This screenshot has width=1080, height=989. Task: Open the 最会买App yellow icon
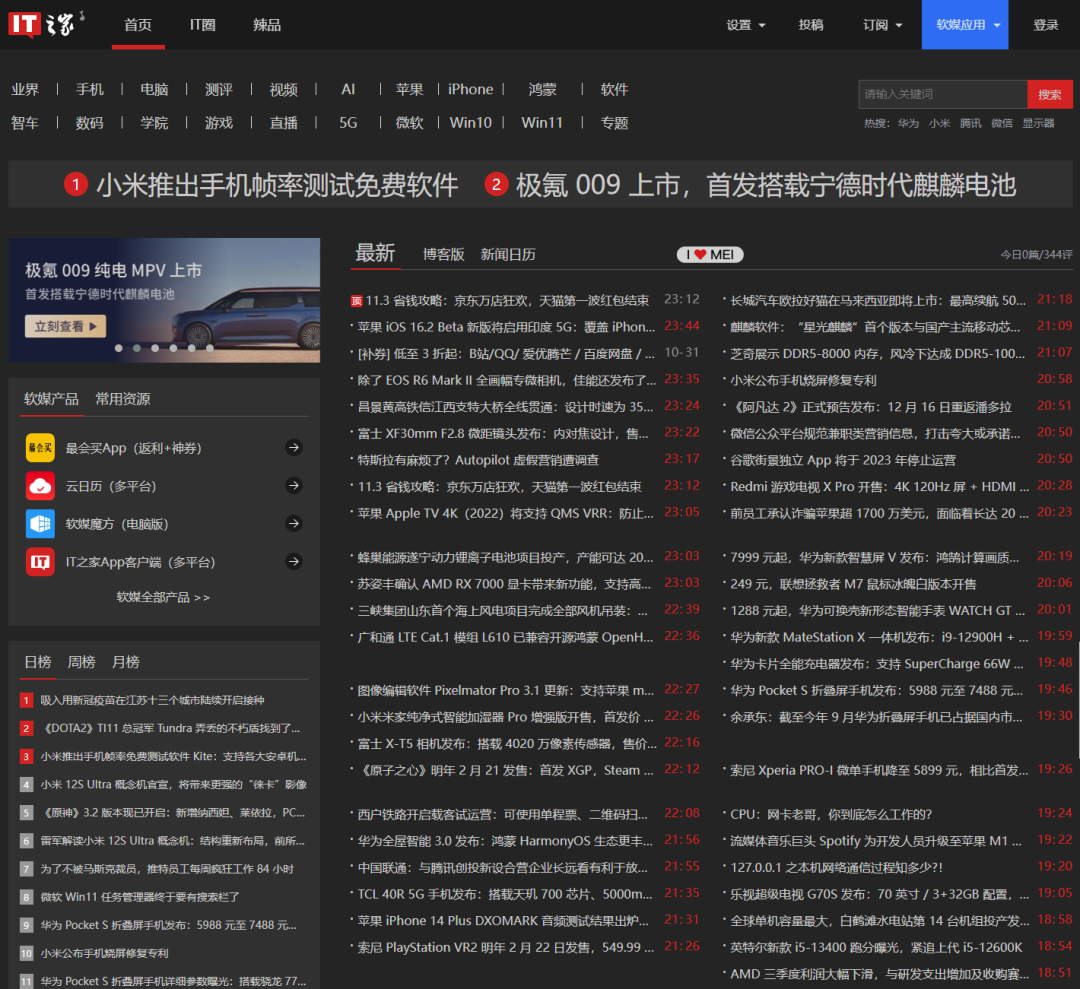pos(40,448)
